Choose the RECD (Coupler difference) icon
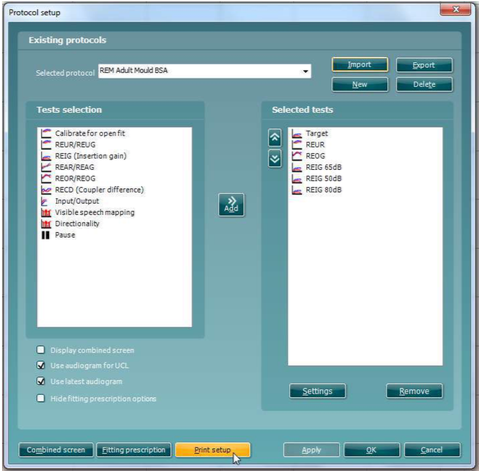The image size is (479, 472). (46, 190)
